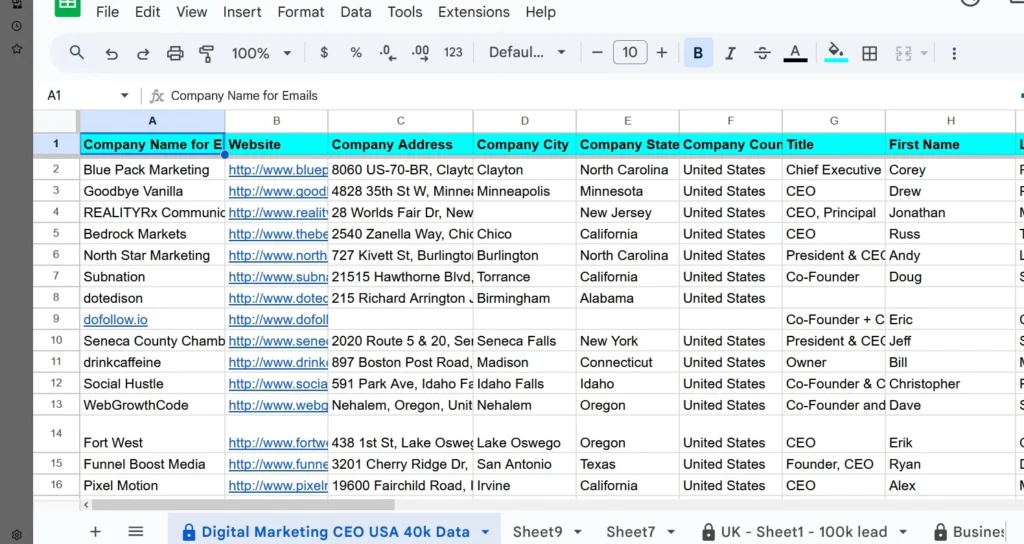Open the File menu
Screen dimensions: 1024x544
click(x=107, y=12)
